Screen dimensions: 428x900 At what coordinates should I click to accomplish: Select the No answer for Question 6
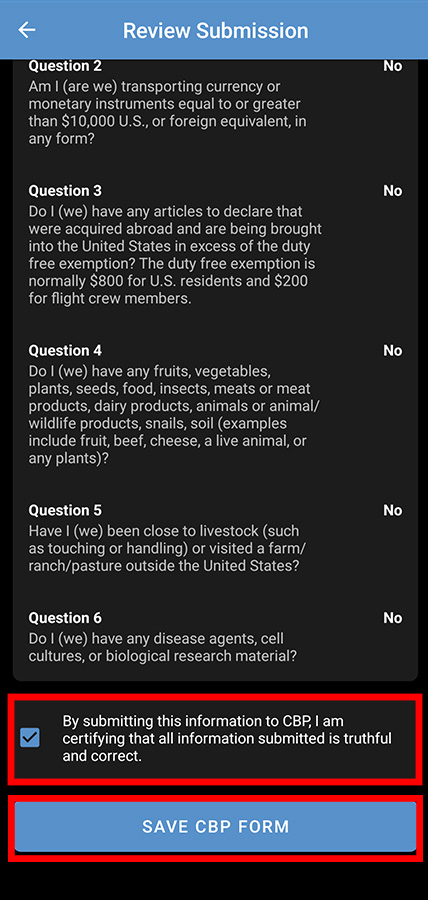(x=393, y=618)
